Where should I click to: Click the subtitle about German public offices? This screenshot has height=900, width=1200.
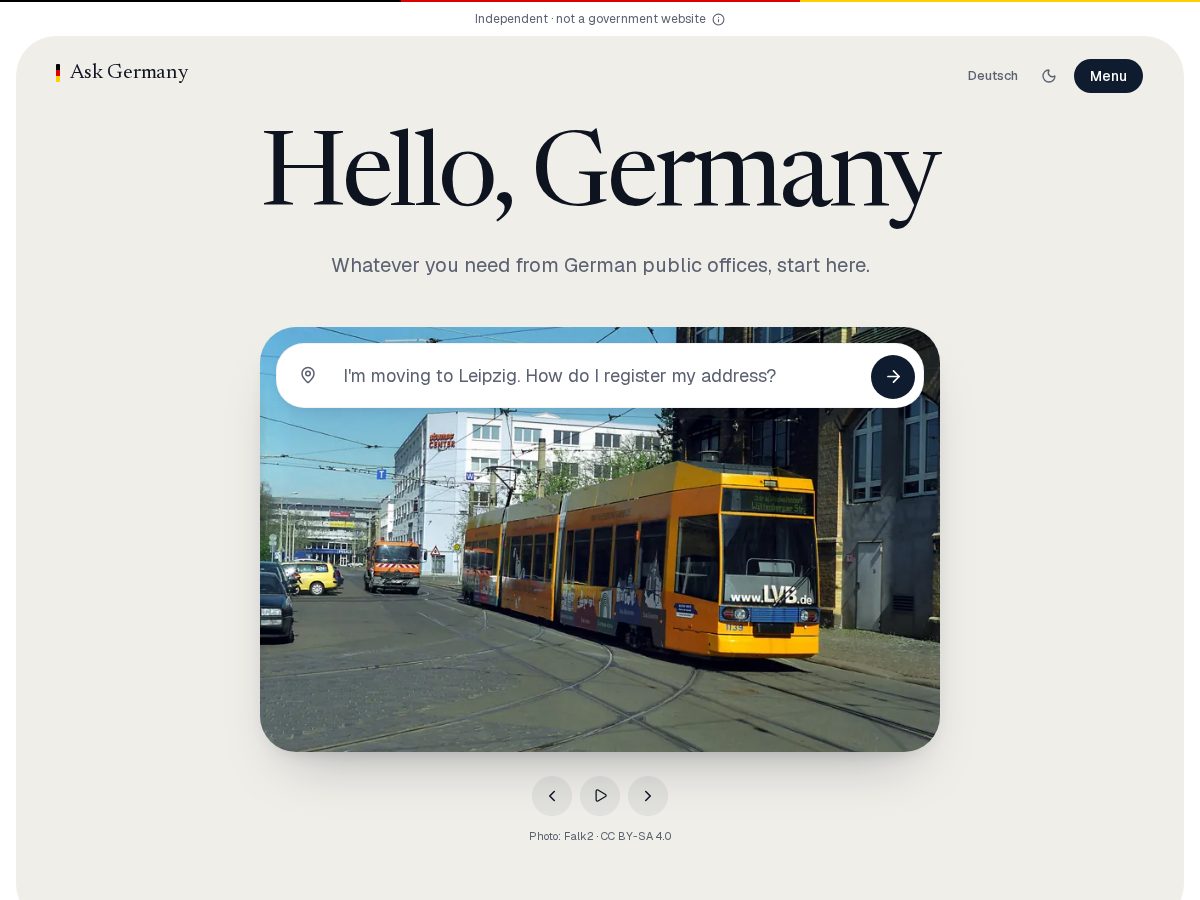[x=600, y=265]
